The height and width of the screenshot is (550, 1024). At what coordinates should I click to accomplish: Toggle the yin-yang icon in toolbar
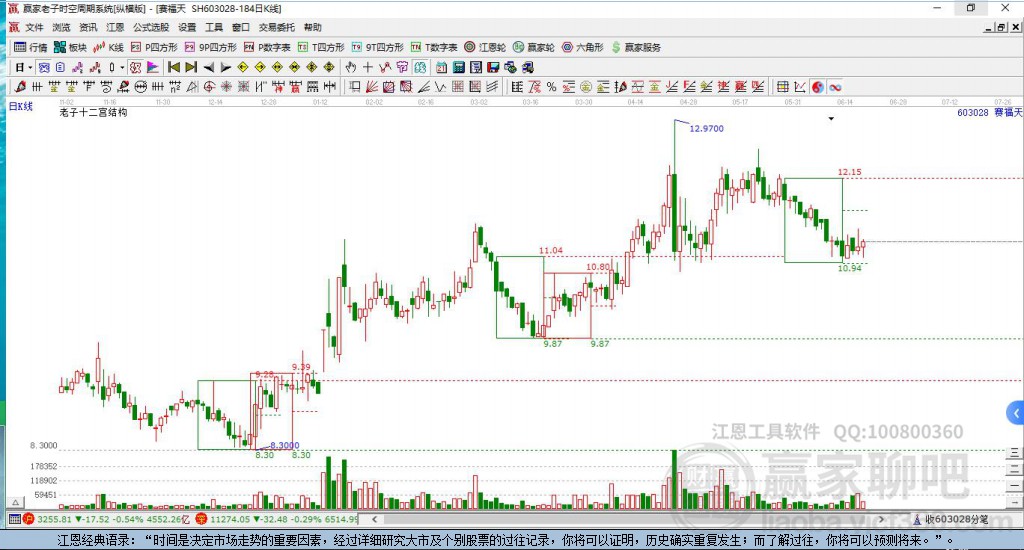point(818,87)
